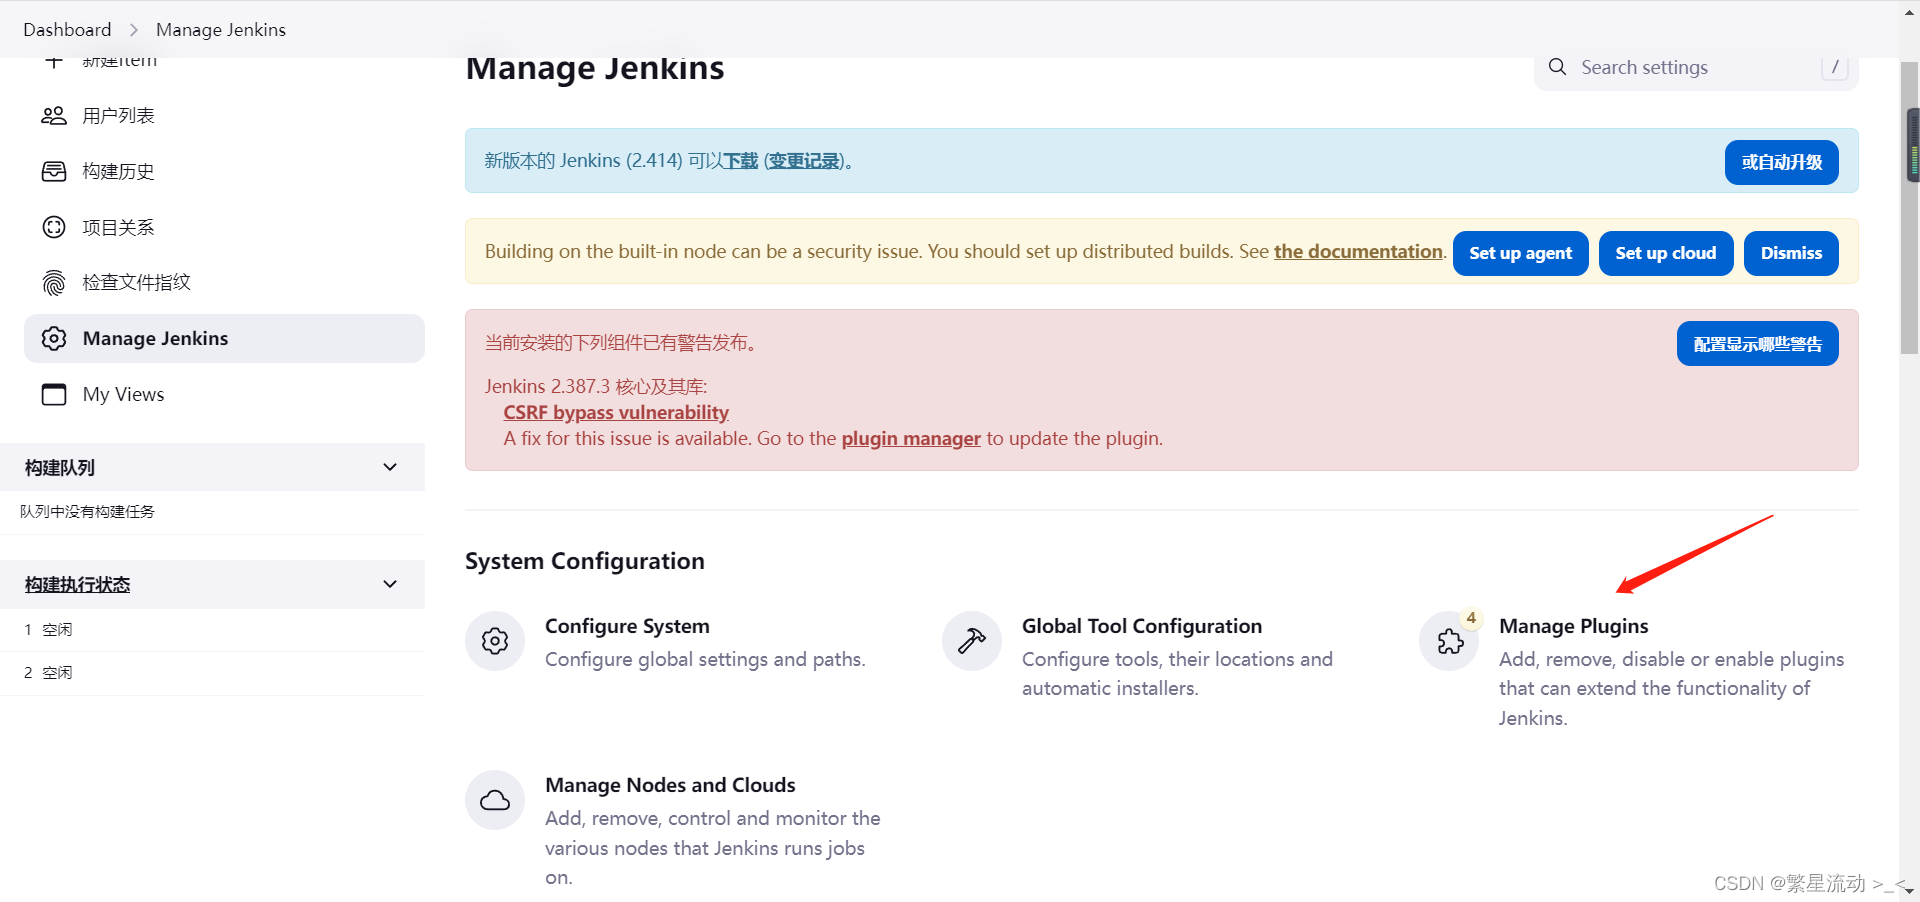The image size is (1920, 902).
Task: Open the 下载 link for Jenkins 2.414
Action: click(741, 161)
